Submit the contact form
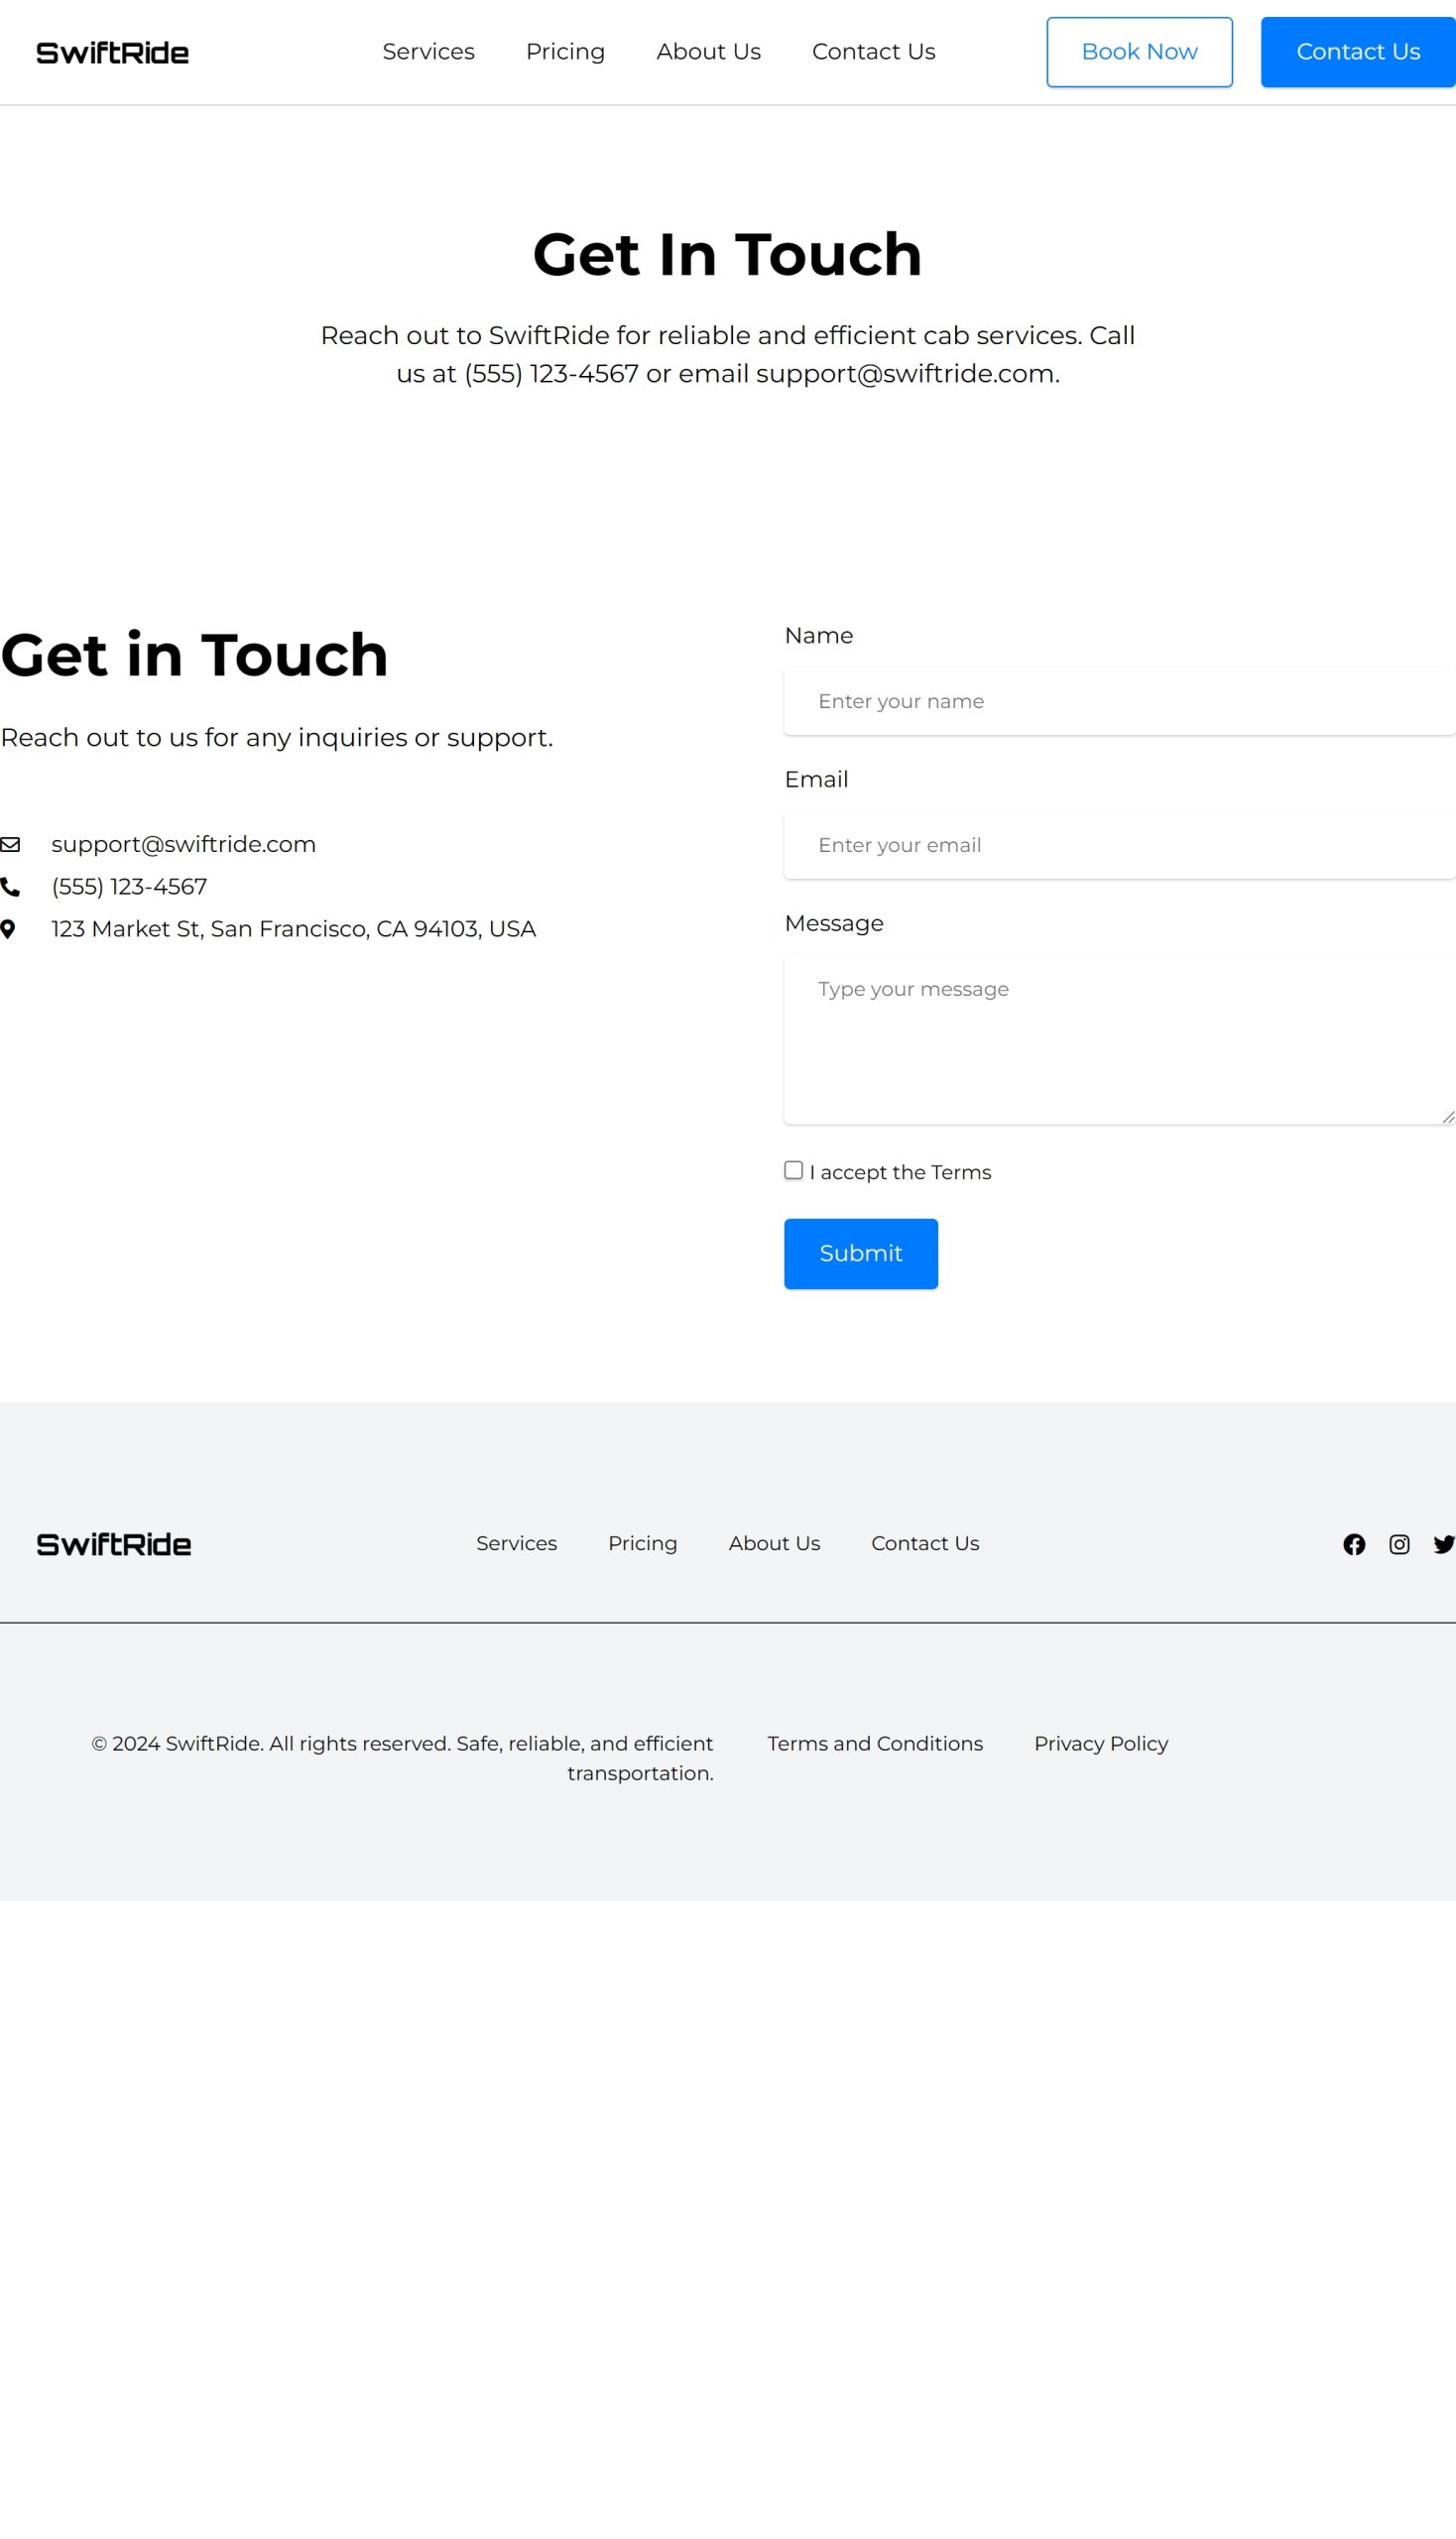The image size is (1456, 2539). [x=860, y=1253]
